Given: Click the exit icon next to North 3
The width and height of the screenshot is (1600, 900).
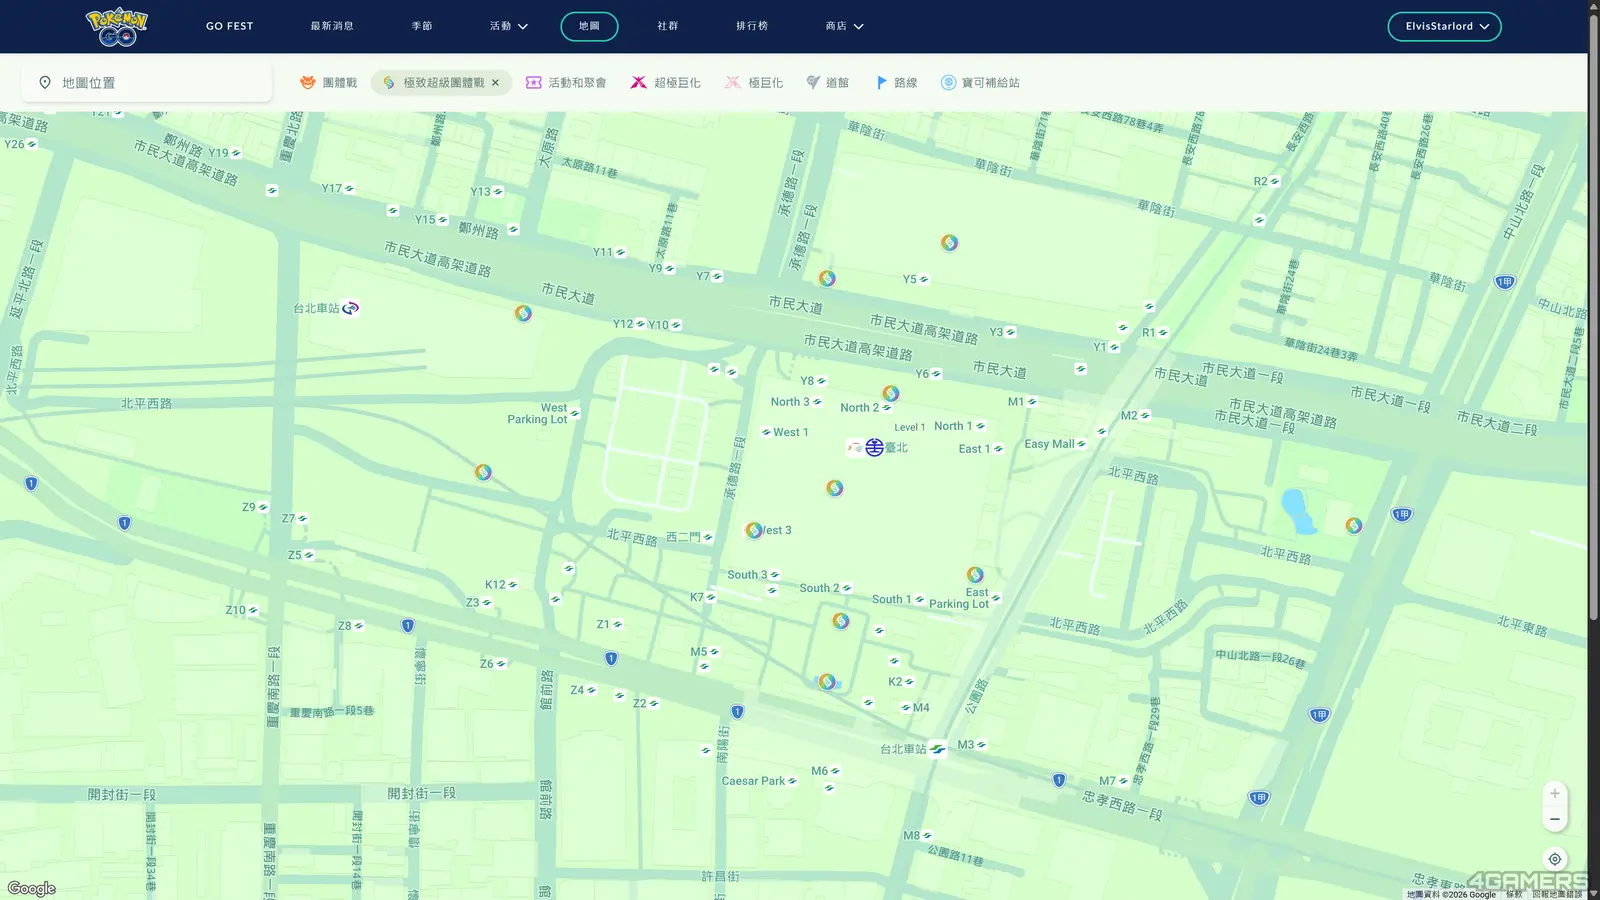Looking at the screenshot, I should (817, 402).
